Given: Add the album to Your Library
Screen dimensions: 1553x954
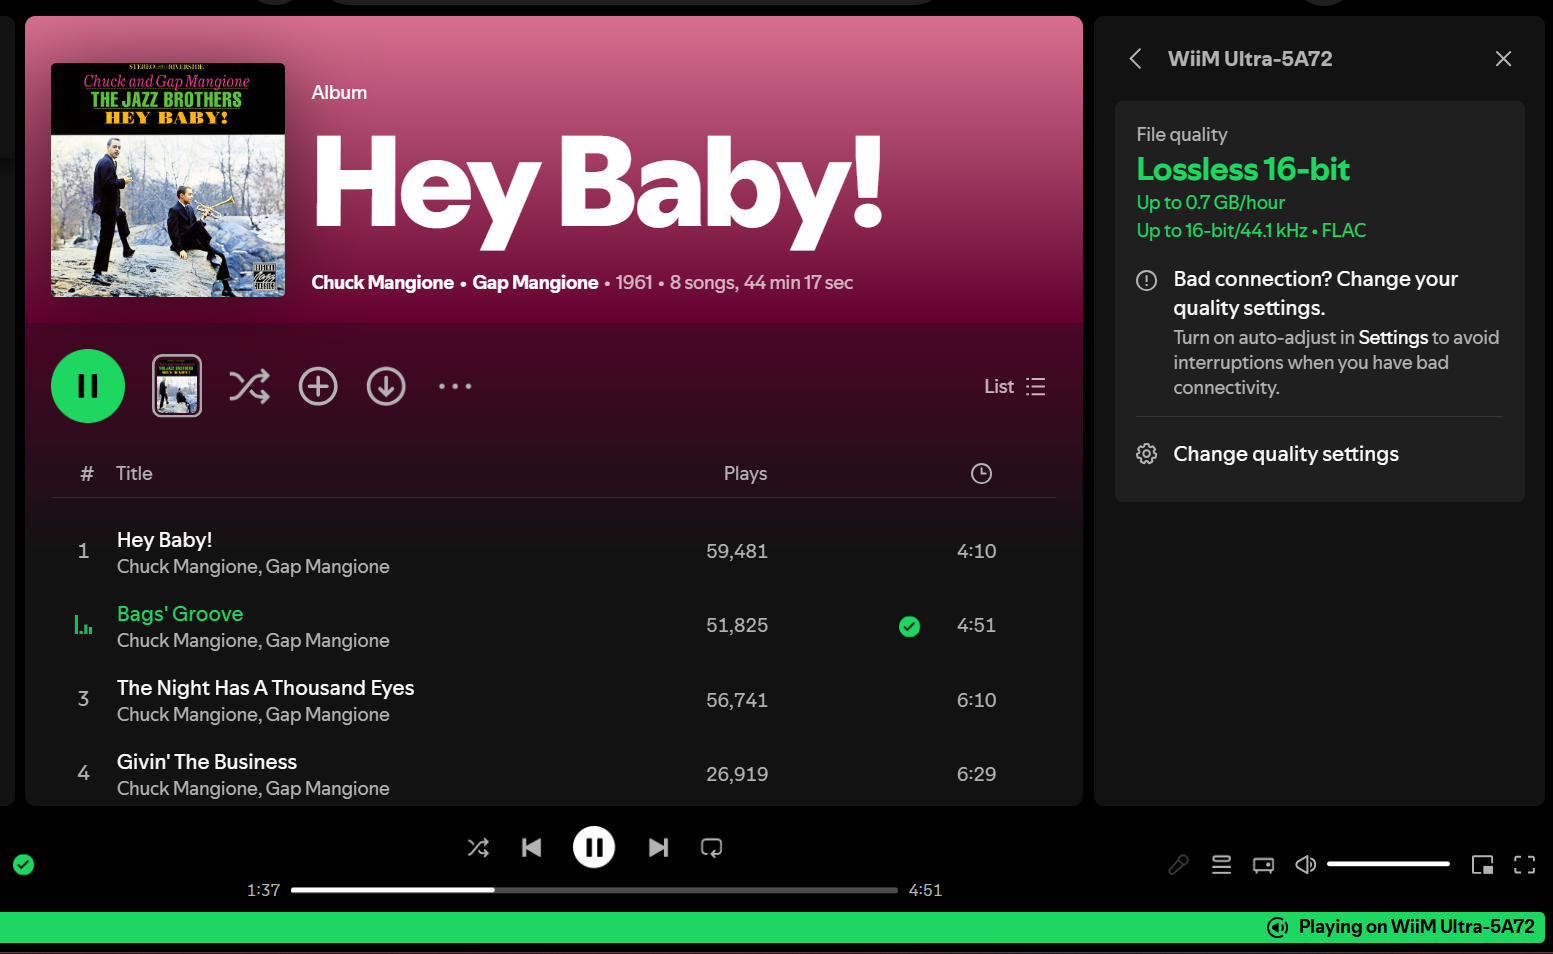Looking at the screenshot, I should click(x=318, y=386).
